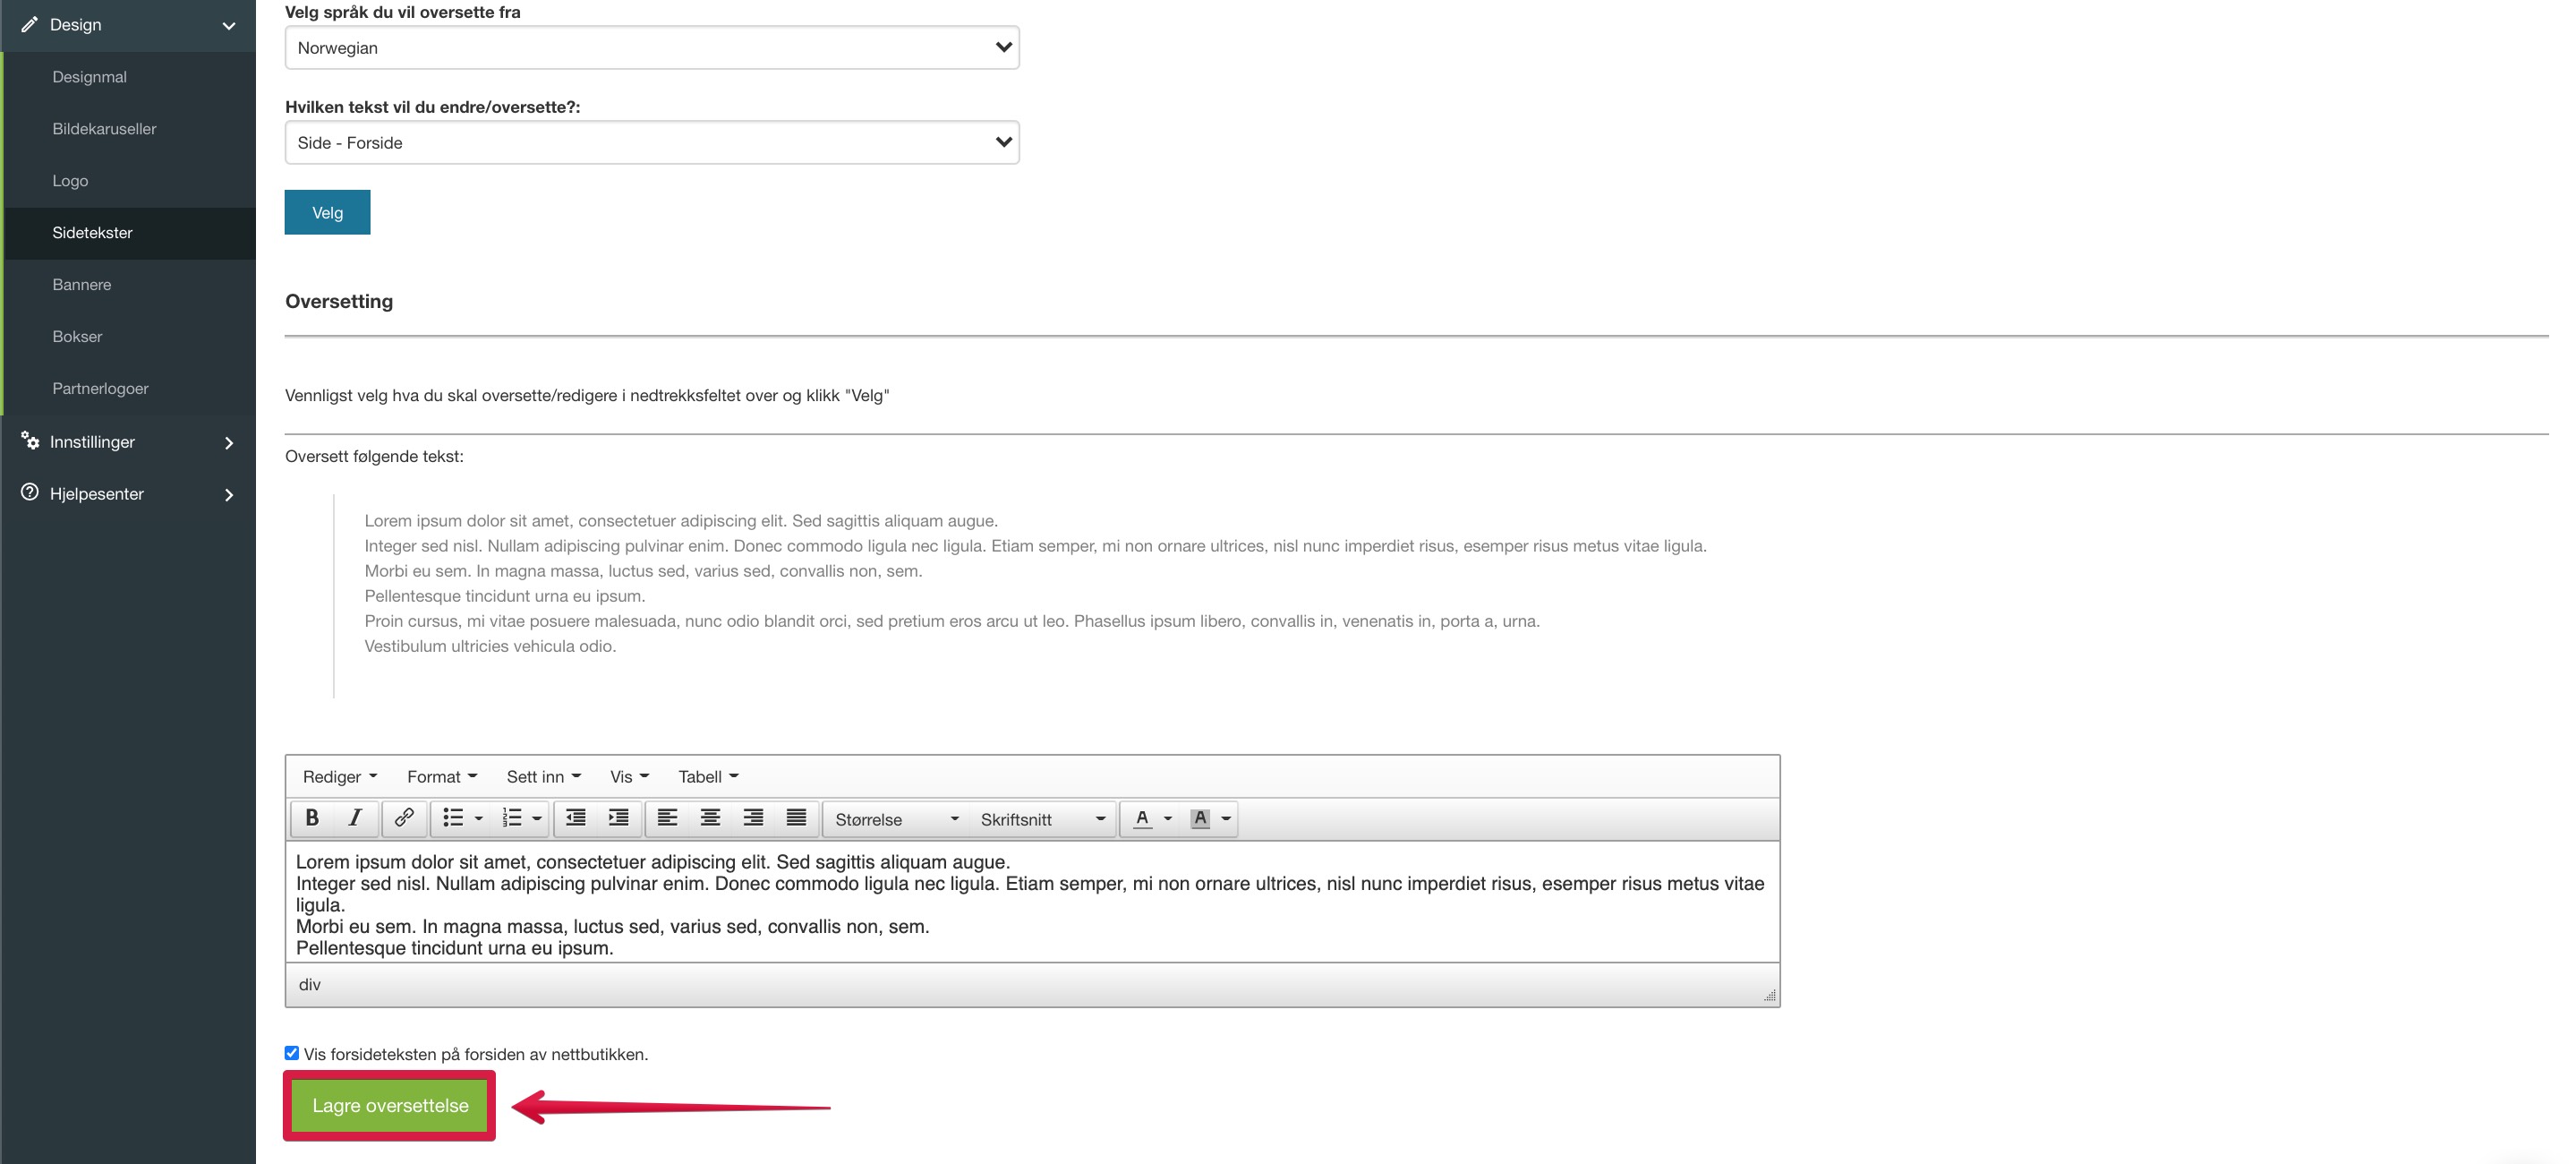Open the Norwegian language dropdown

click(652, 48)
